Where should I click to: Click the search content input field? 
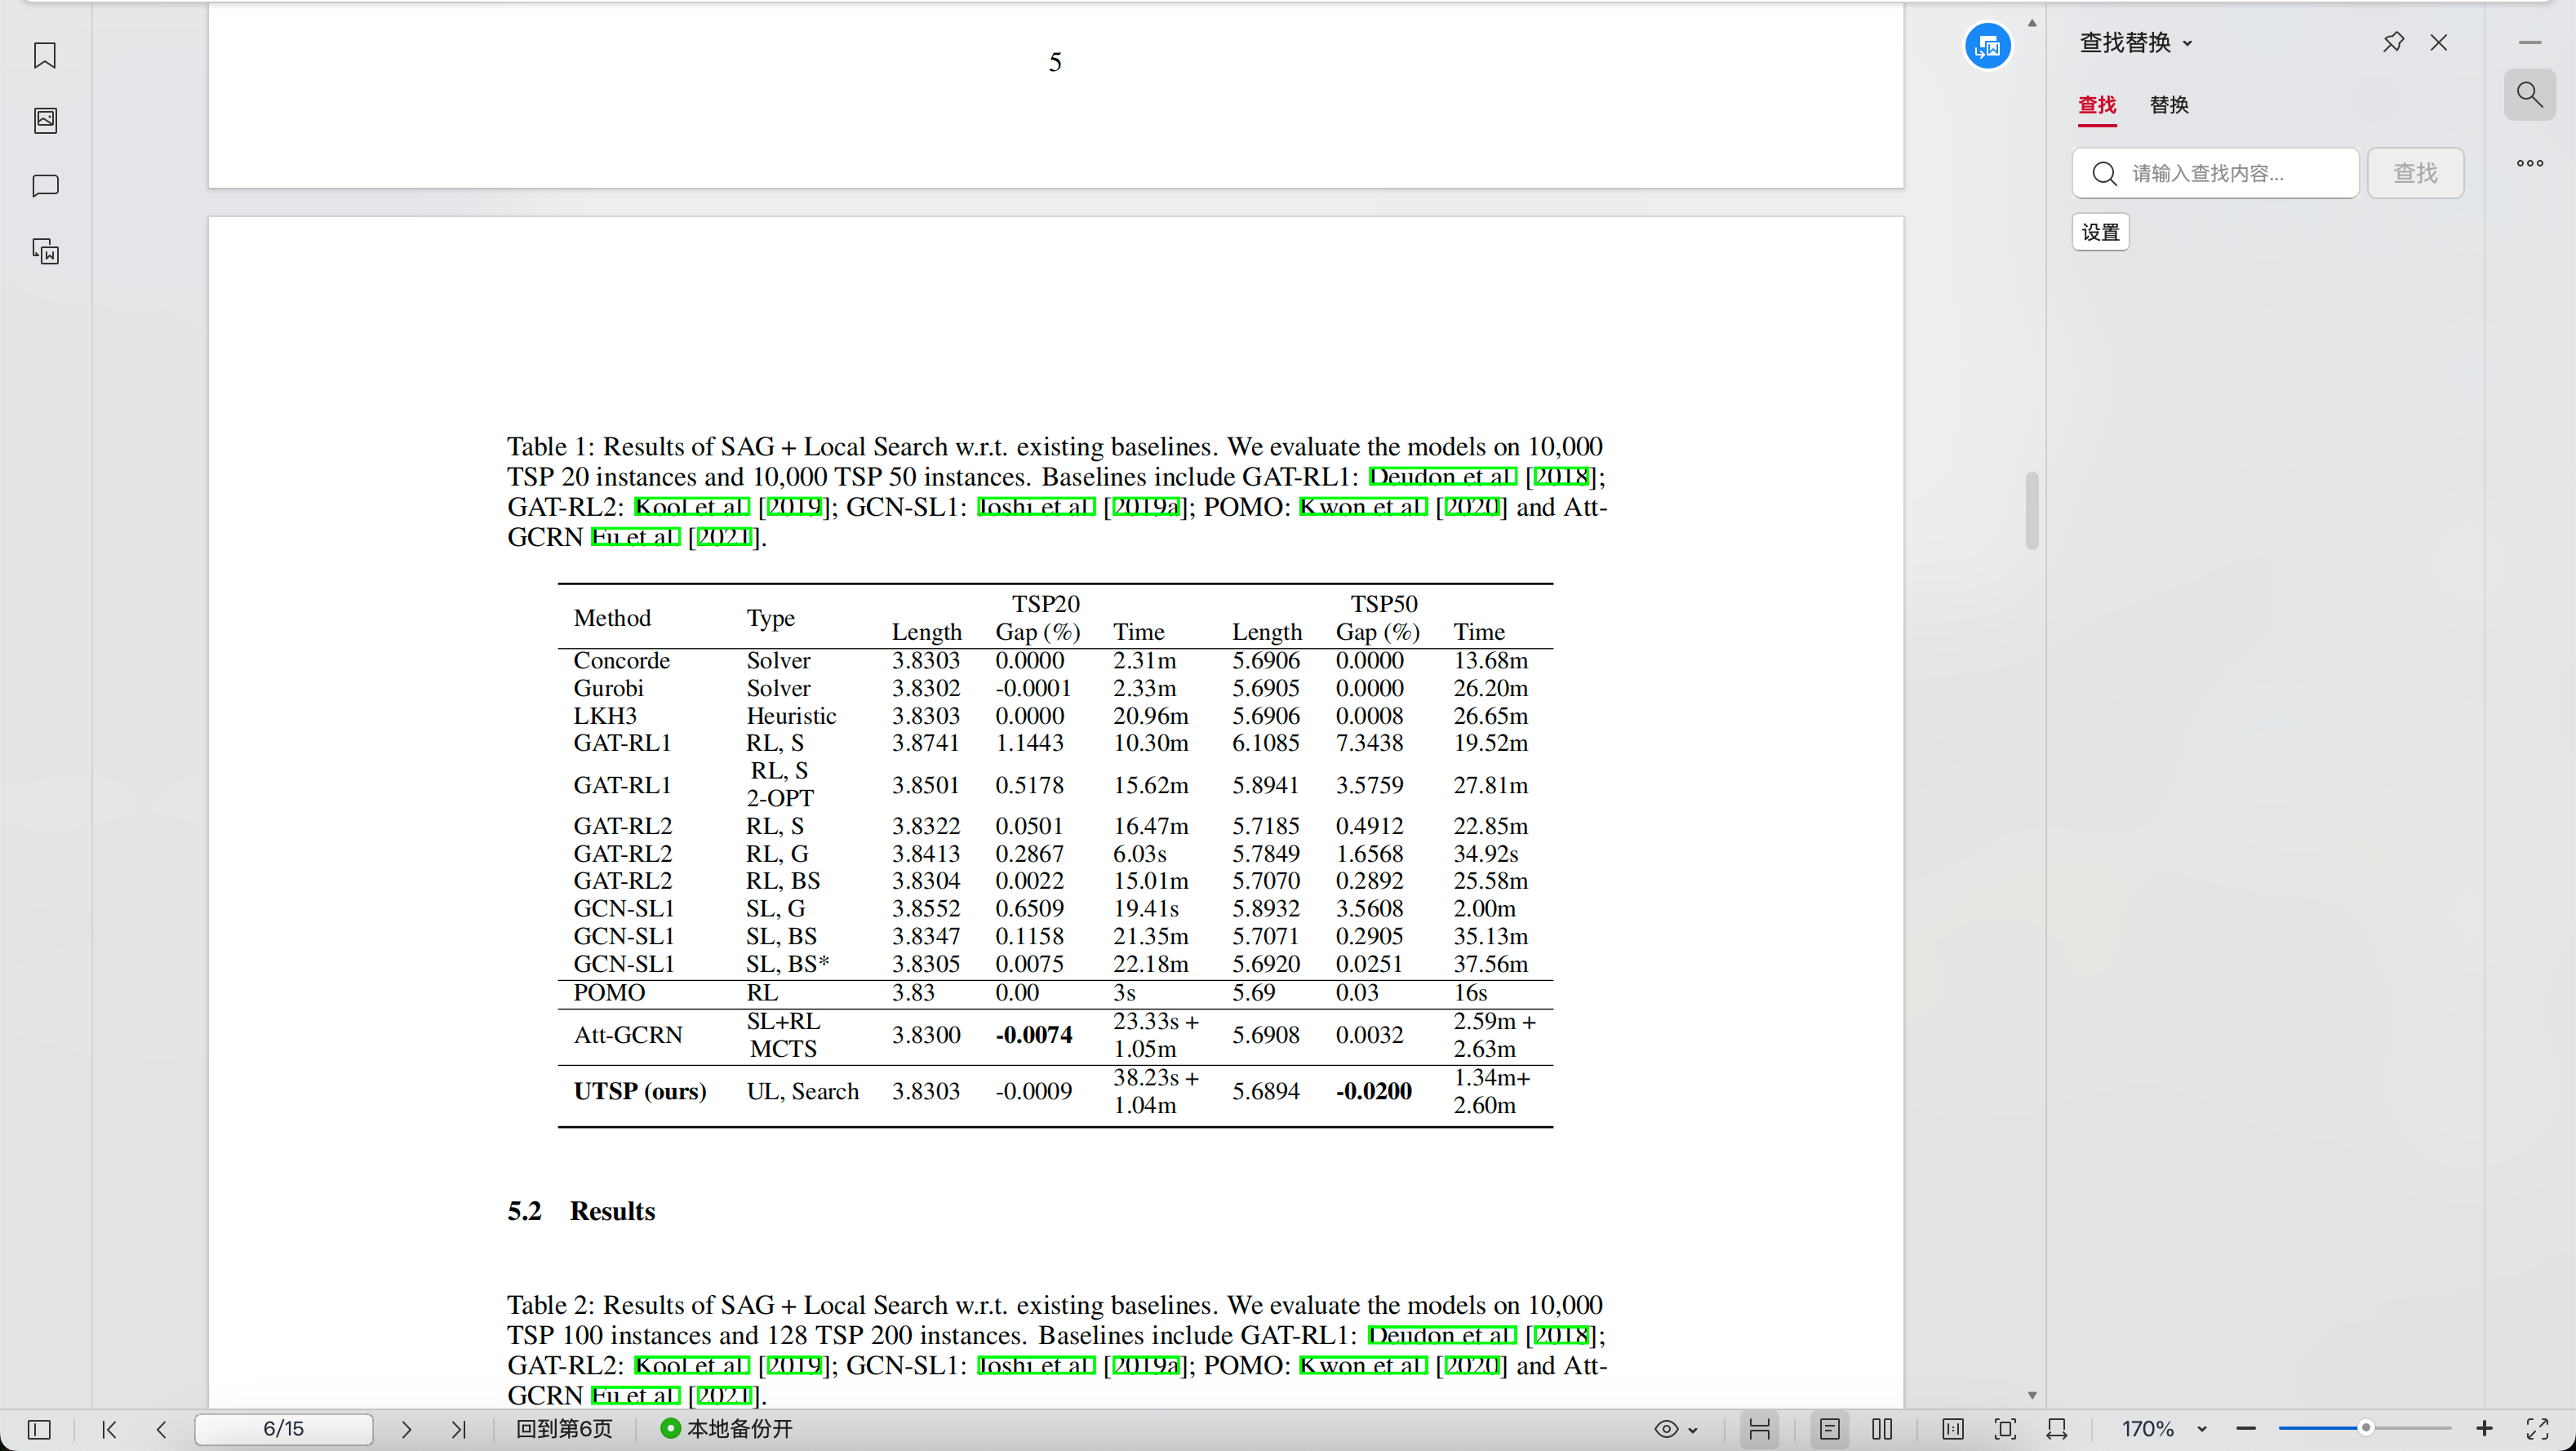[x=2215, y=173]
